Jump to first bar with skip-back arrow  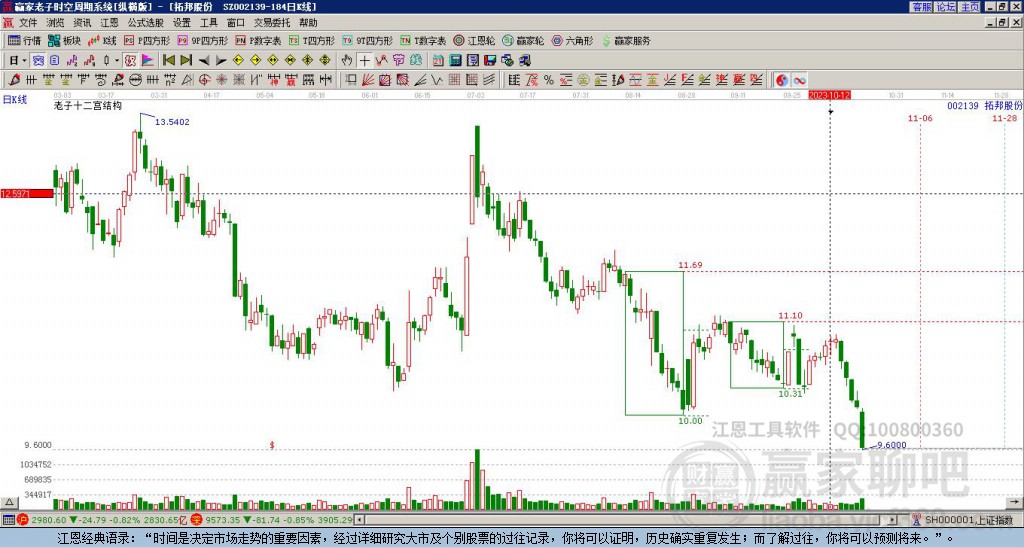(168, 60)
